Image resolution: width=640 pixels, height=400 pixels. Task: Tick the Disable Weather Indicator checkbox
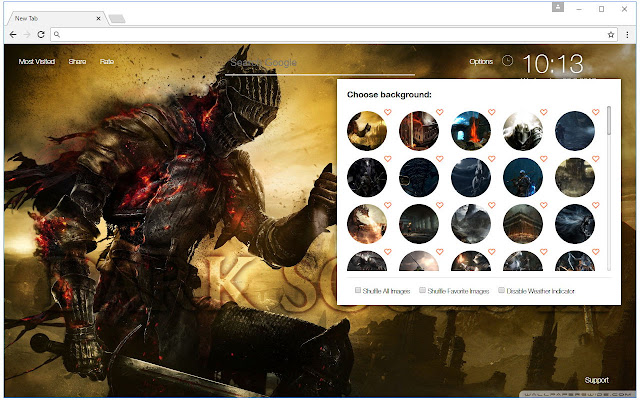pyautogui.click(x=501, y=290)
